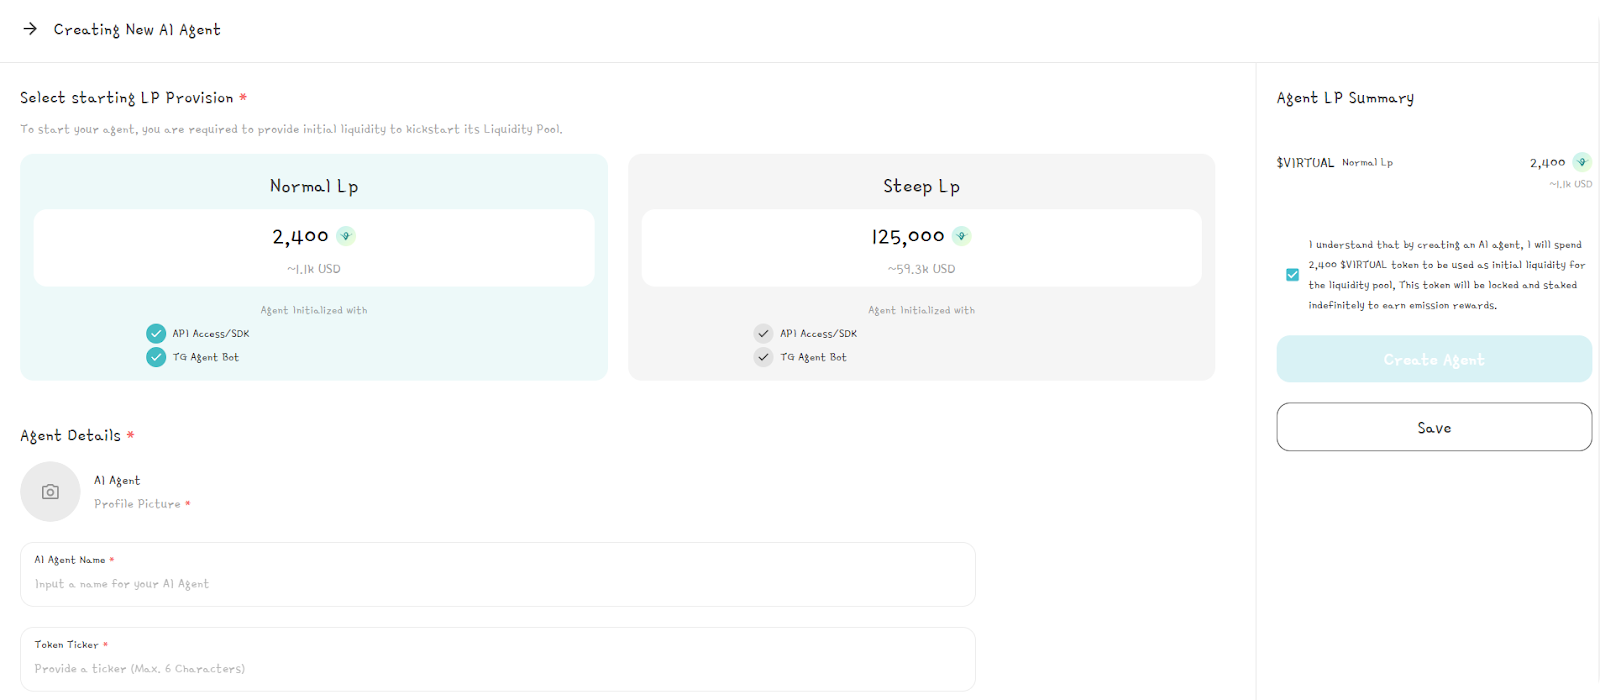
Task: Click the 2,400 value in Agent LP Summary
Action: (x=1547, y=162)
